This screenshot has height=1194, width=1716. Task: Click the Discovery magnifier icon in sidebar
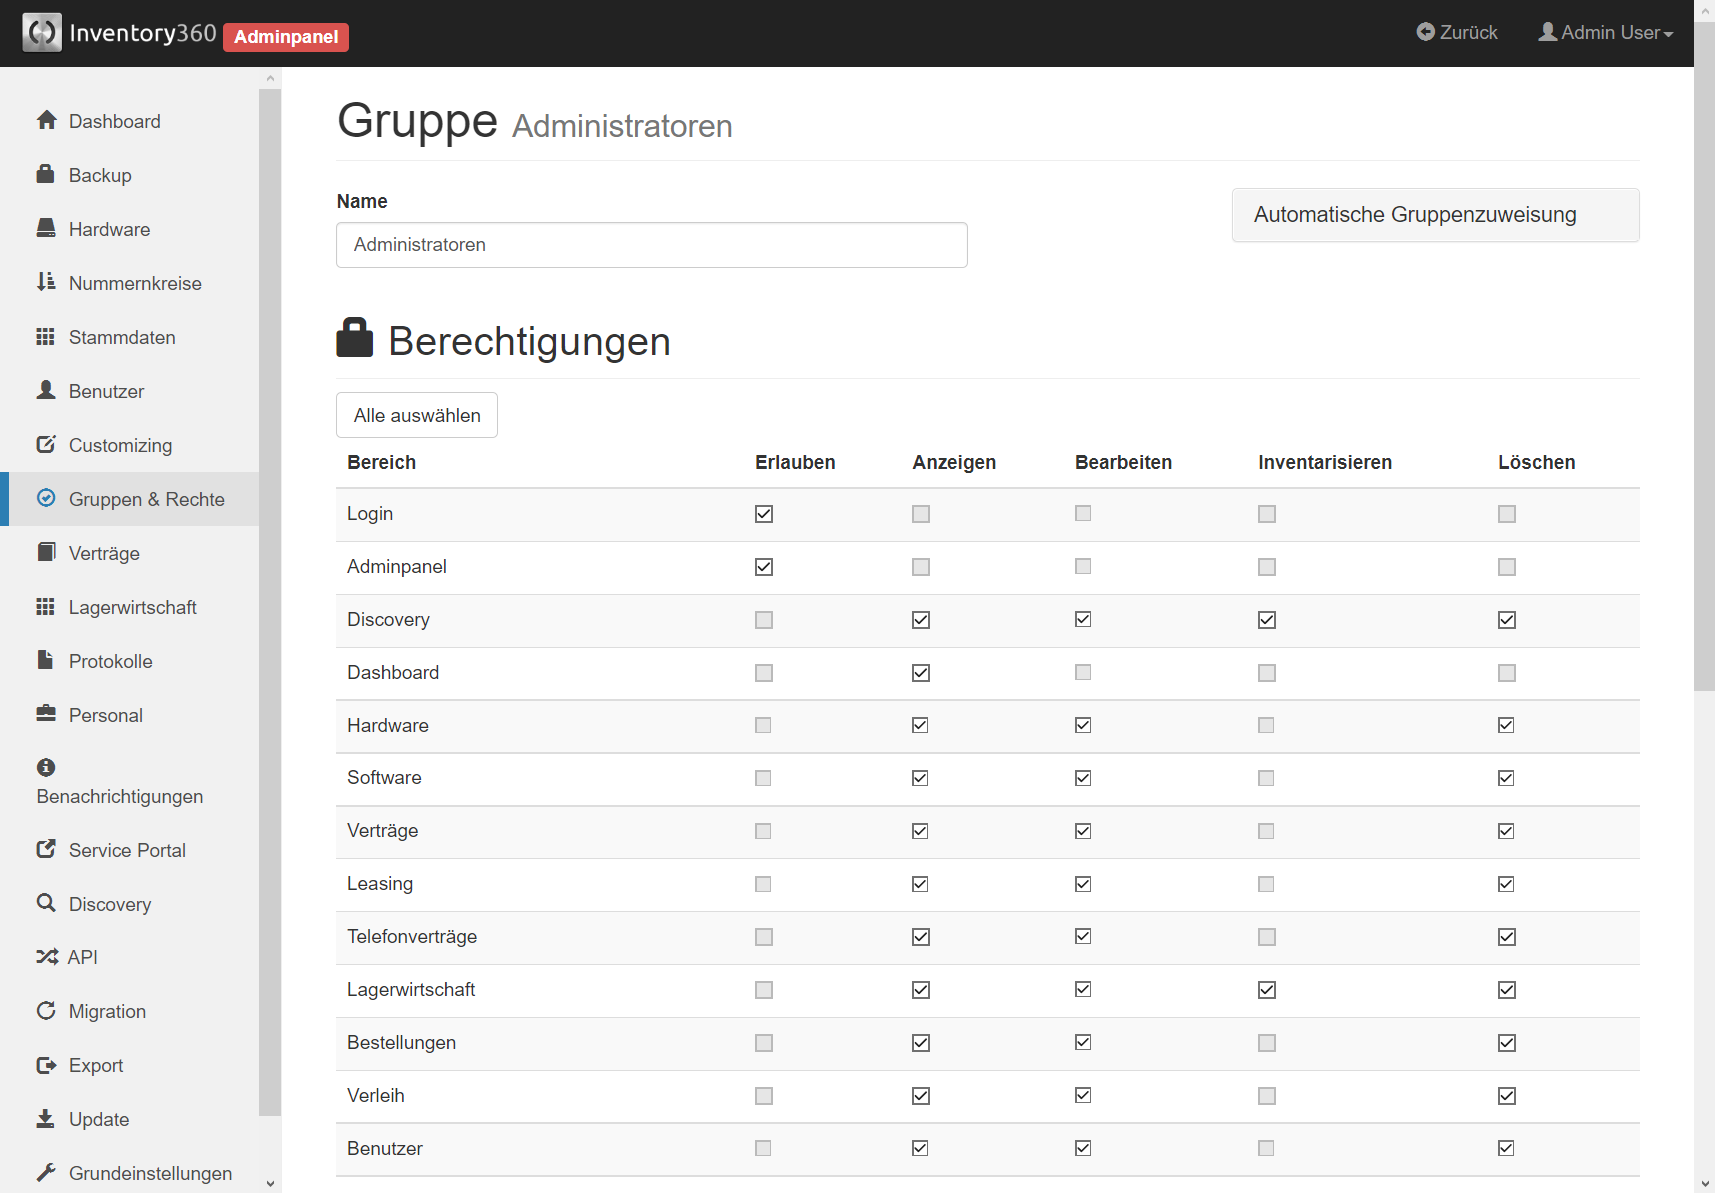pyautogui.click(x=46, y=903)
